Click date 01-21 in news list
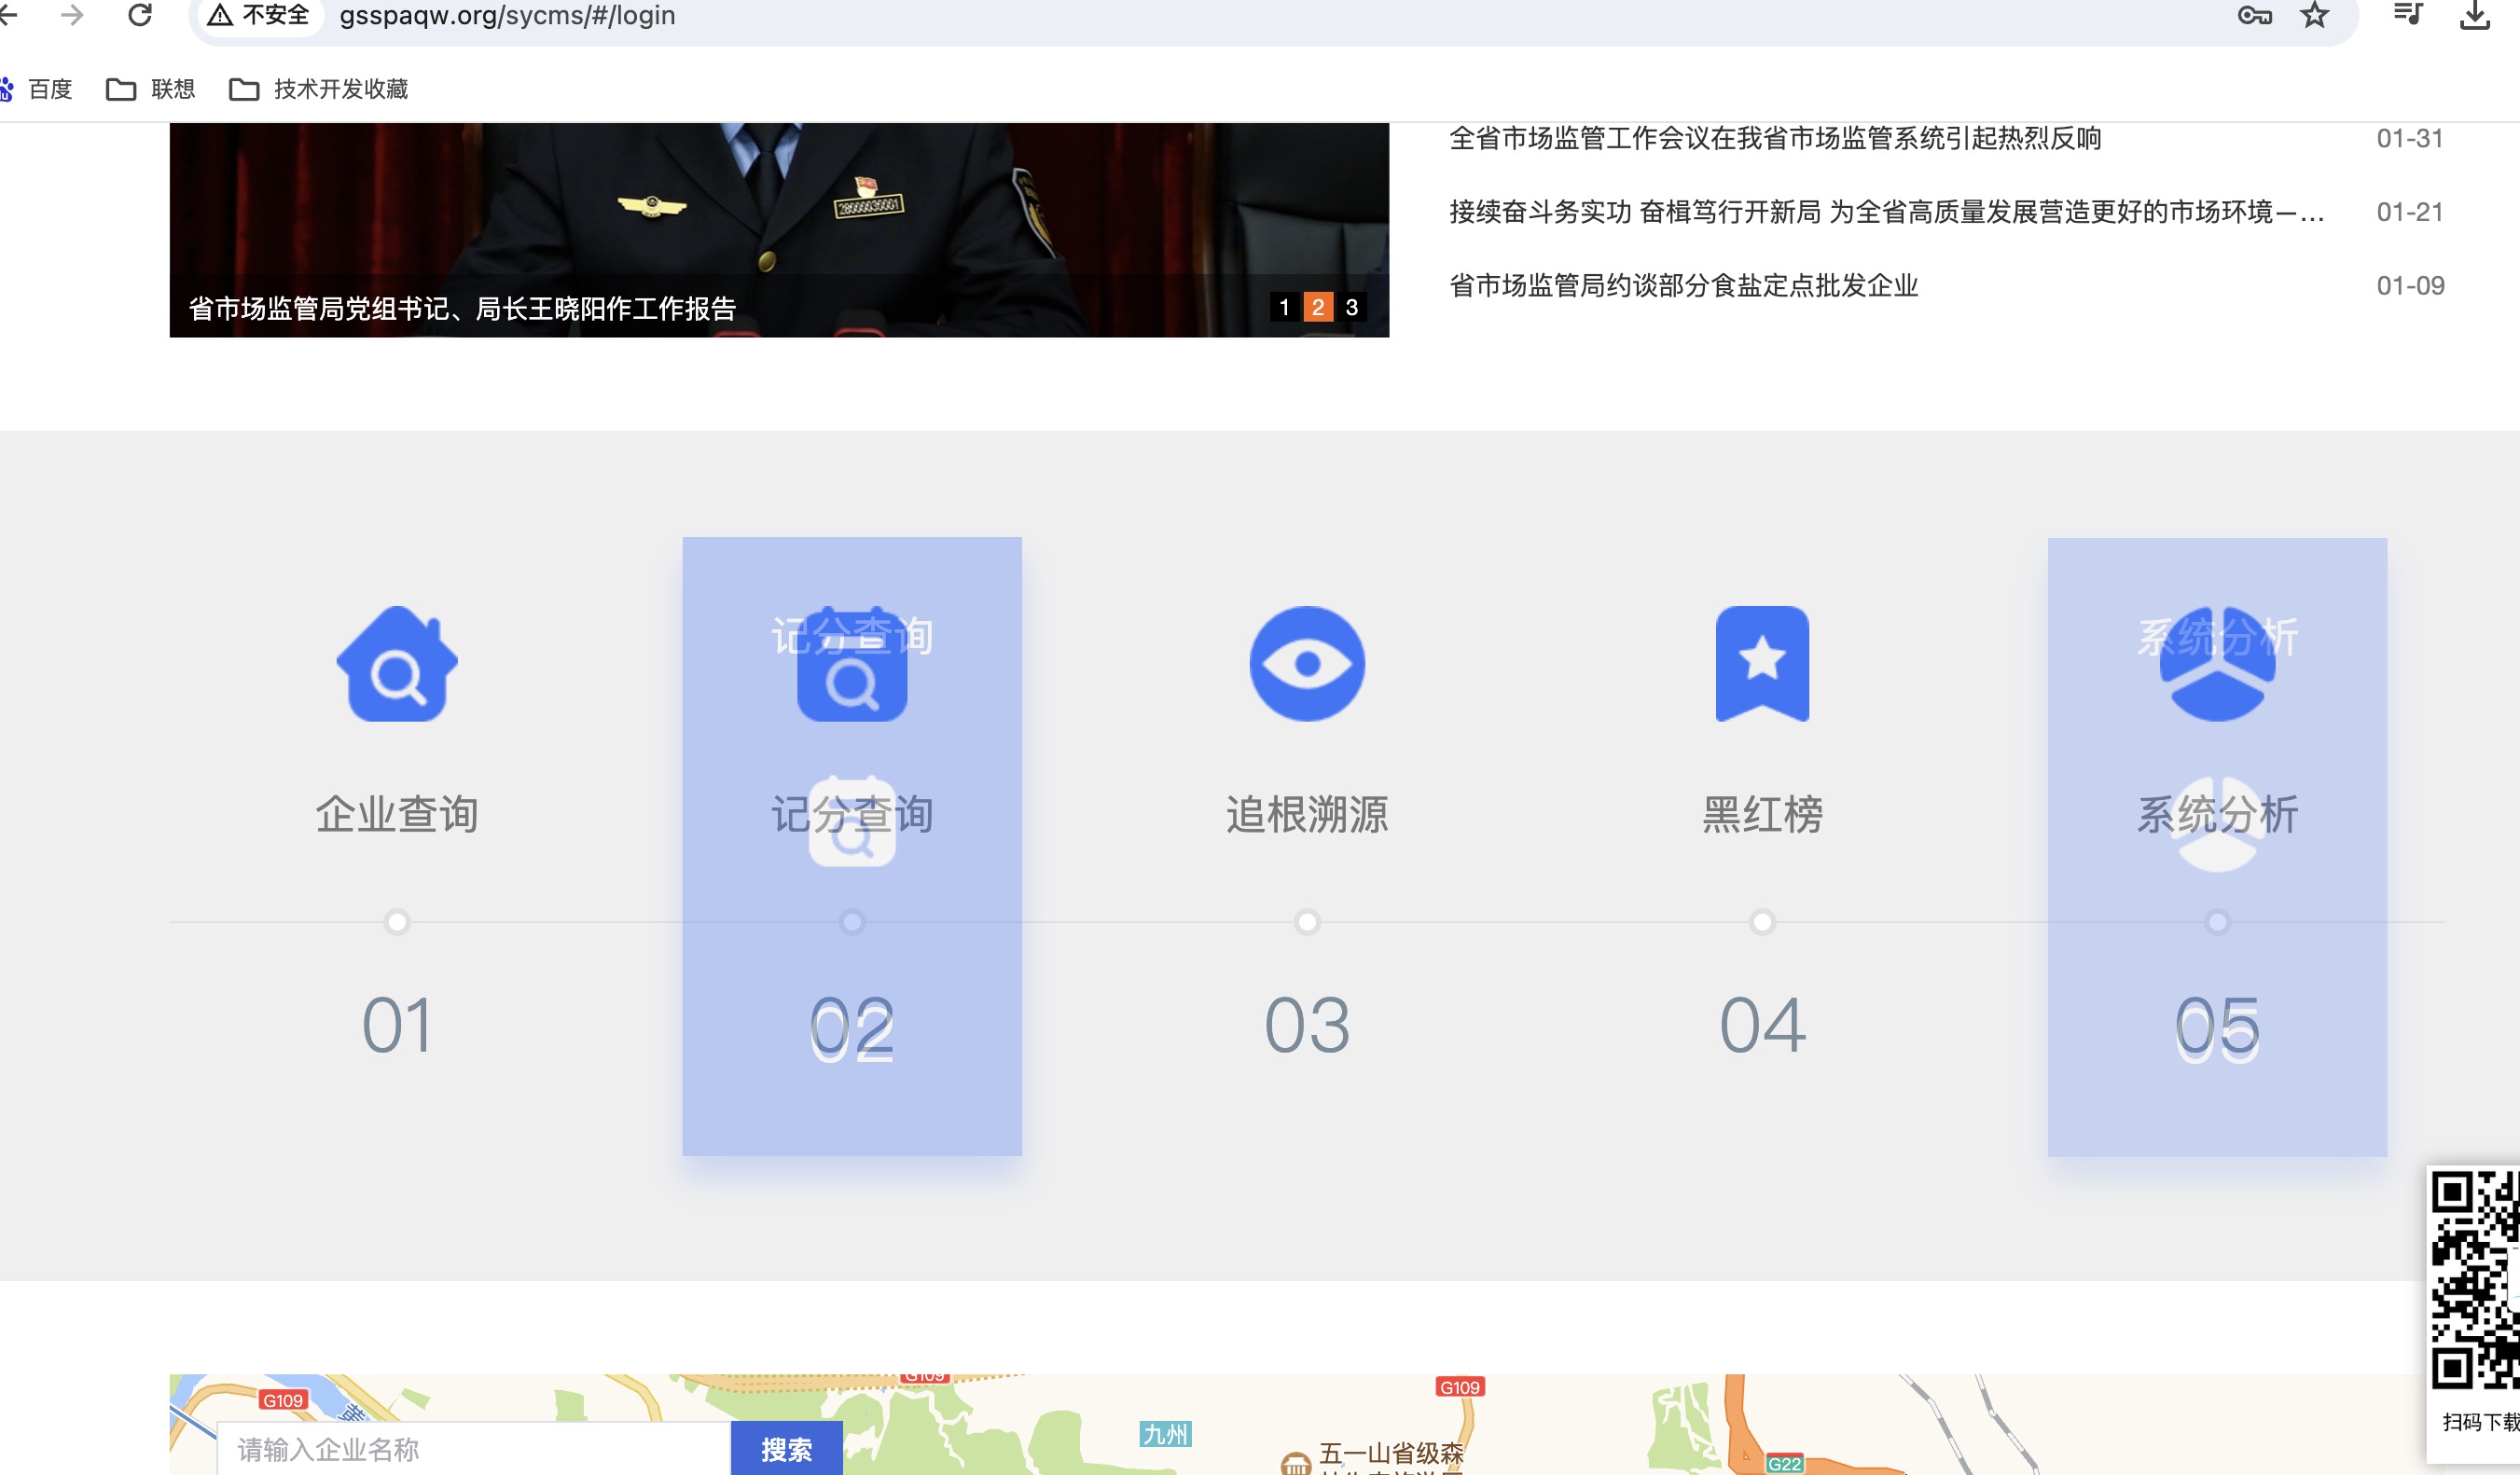Screen dimensions: 2520x1475 point(2409,212)
